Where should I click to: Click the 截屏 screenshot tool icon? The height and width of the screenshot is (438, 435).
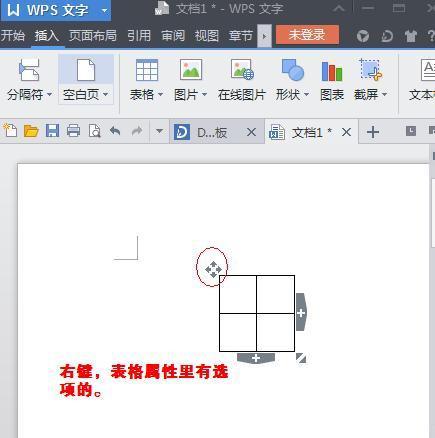[370, 69]
